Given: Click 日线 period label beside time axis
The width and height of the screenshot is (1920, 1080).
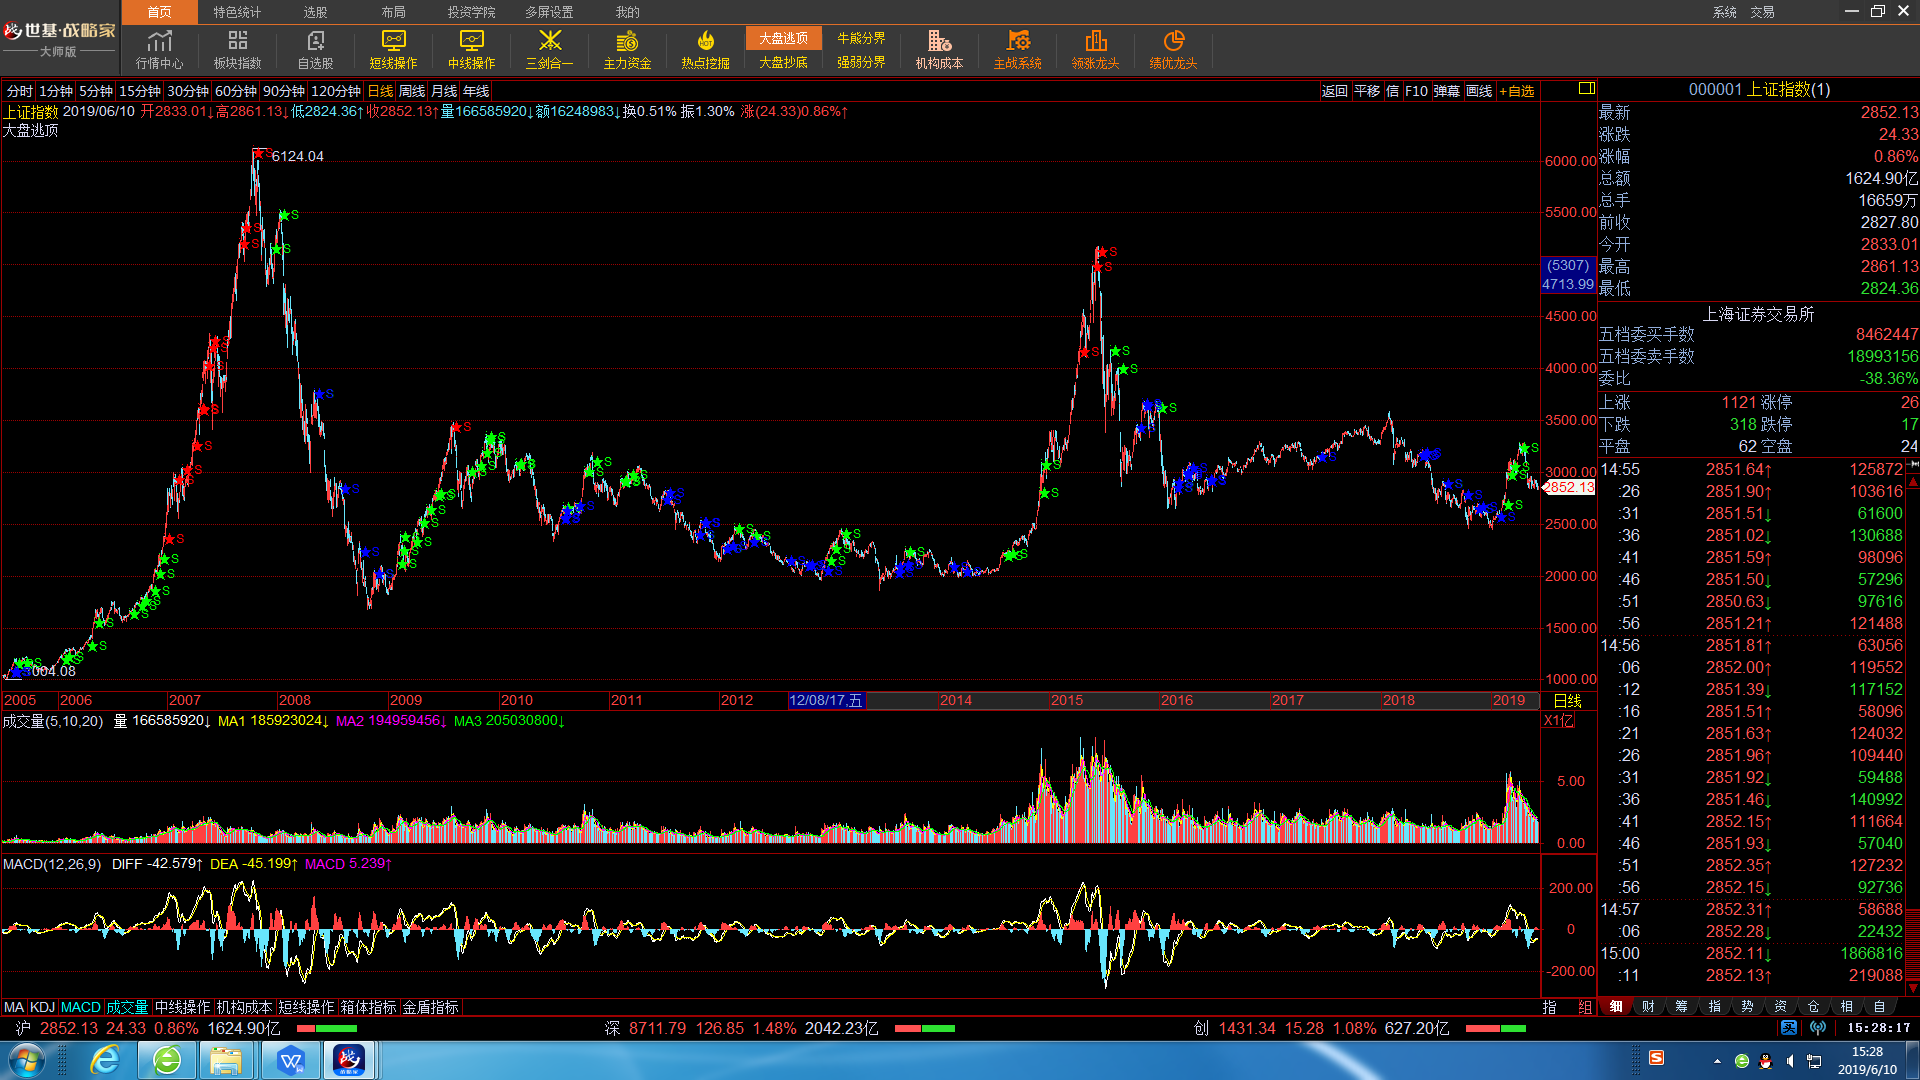Looking at the screenshot, I should (x=1567, y=701).
